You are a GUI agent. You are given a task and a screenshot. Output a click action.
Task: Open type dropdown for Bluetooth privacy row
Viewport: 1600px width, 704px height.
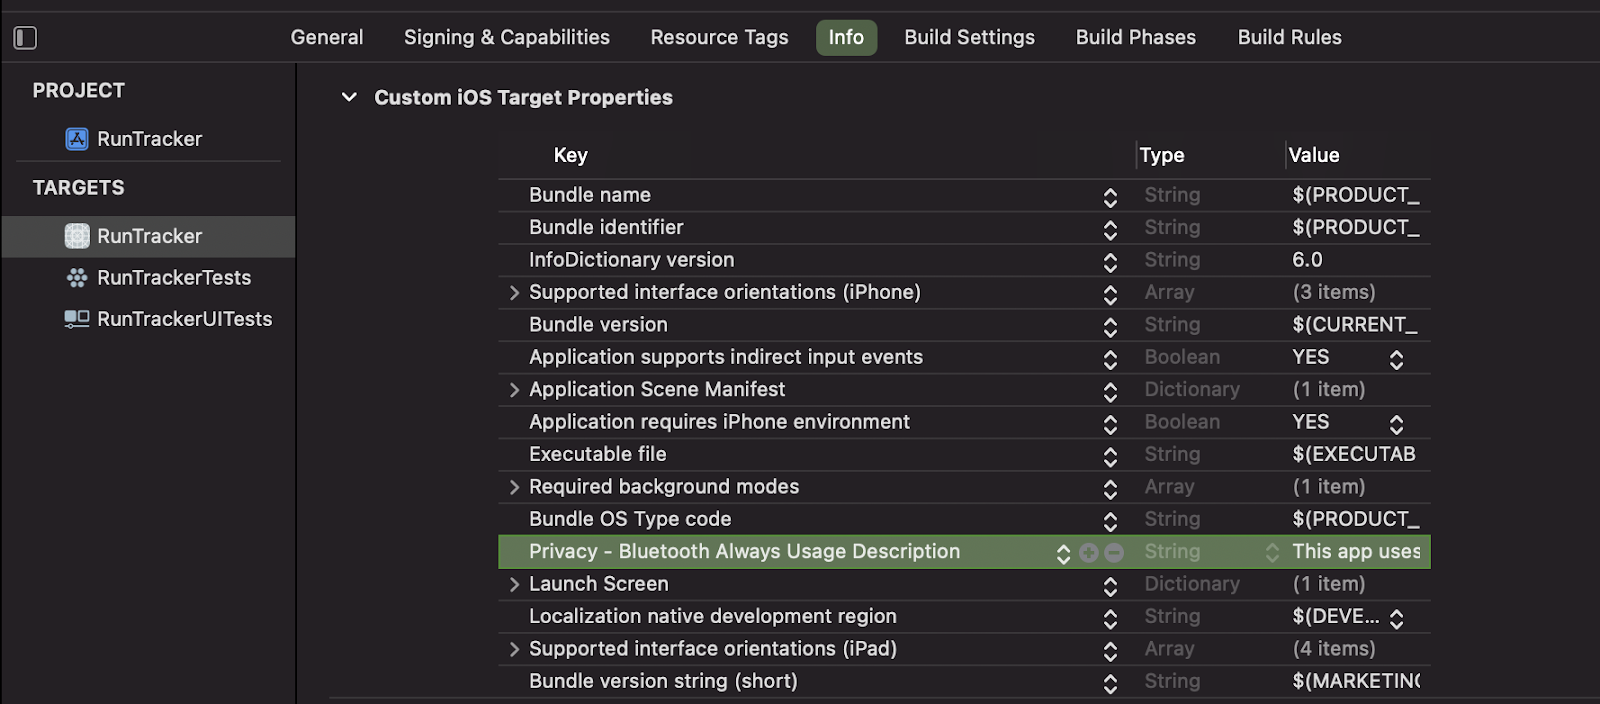coord(1271,552)
